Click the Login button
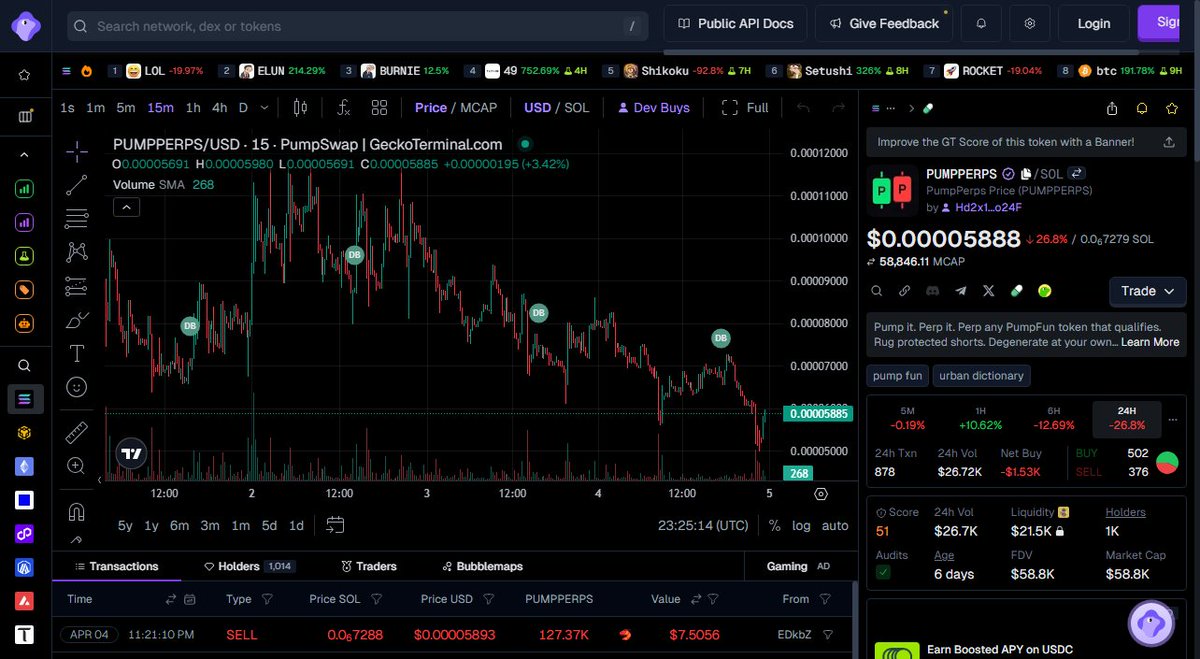1200x659 pixels. [x=1093, y=23]
